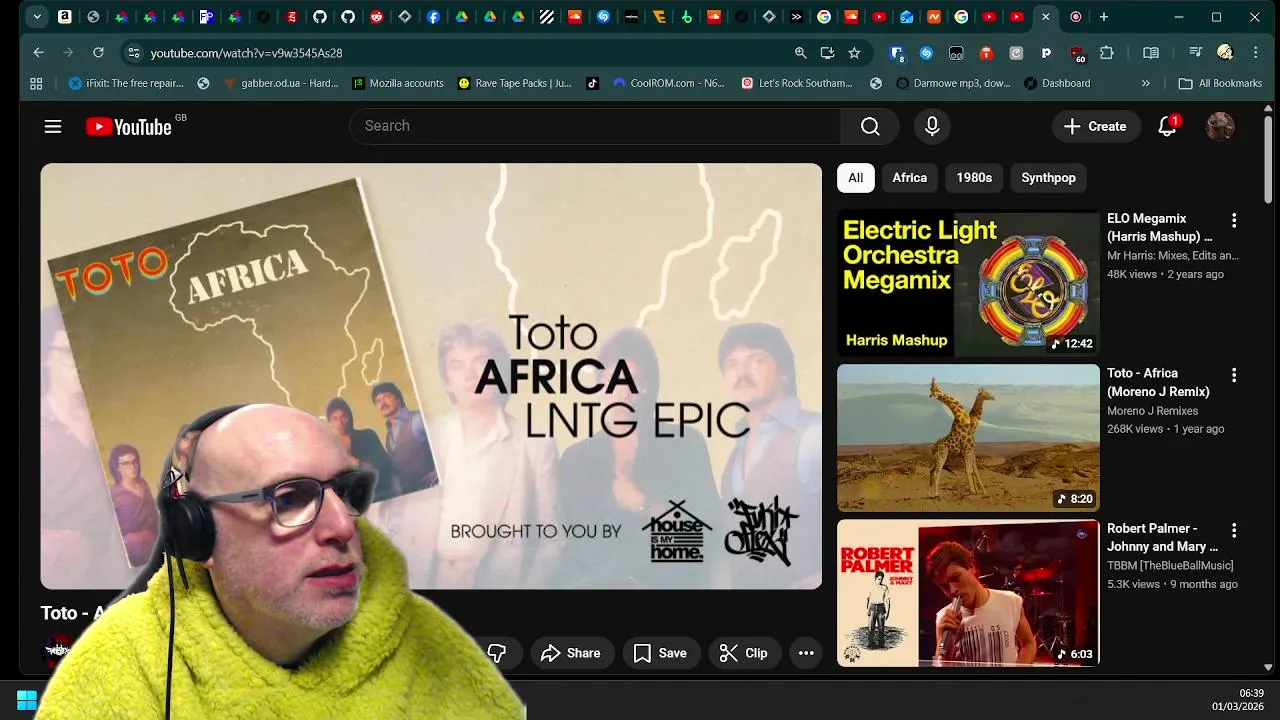
Task: Open Shazam extension in toolbar
Action: [926, 53]
